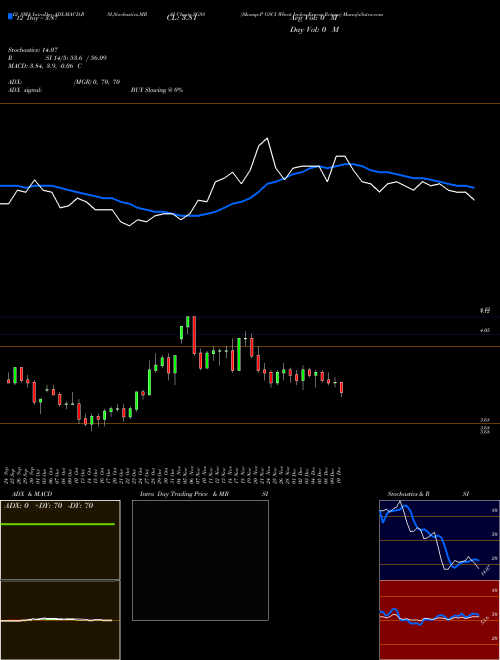Click the last red candlestick on the chart
Screen dimensions: 500x660
coord(342,388)
